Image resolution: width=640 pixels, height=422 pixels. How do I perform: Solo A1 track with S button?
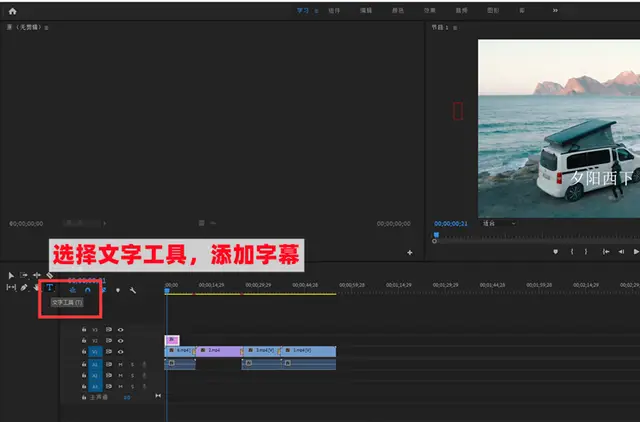(x=132, y=364)
